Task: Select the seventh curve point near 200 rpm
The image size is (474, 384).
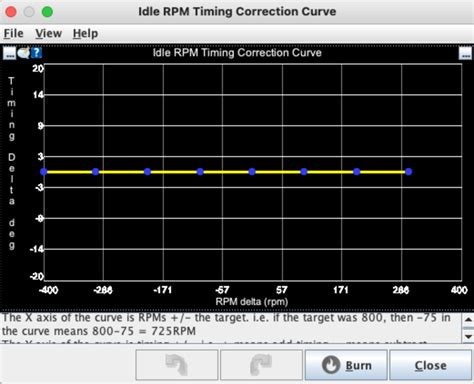Action: pos(357,172)
